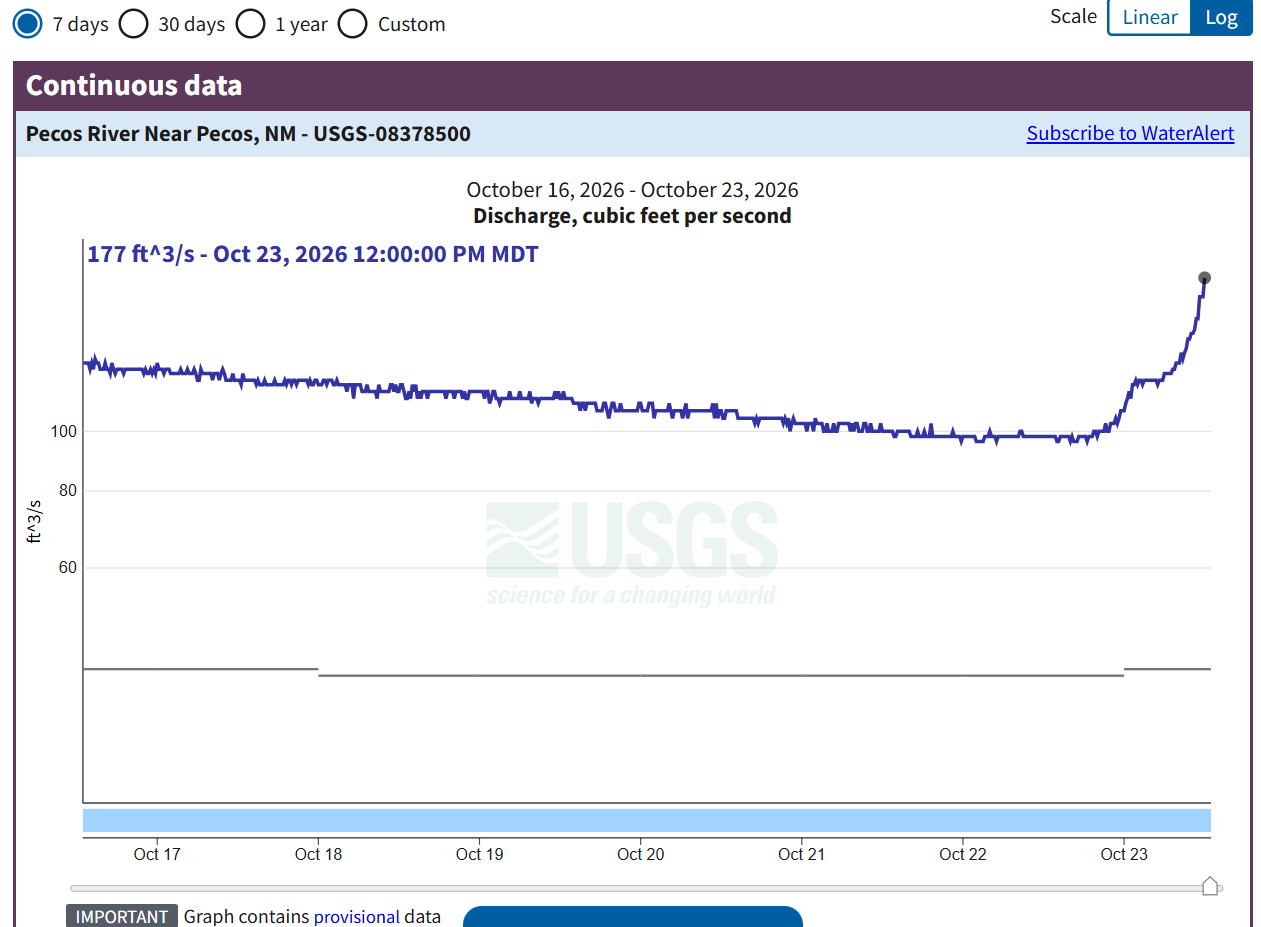Click the Discharge, cubic feet per second title
The width and height of the screenshot is (1261, 927).
pyautogui.click(x=632, y=215)
